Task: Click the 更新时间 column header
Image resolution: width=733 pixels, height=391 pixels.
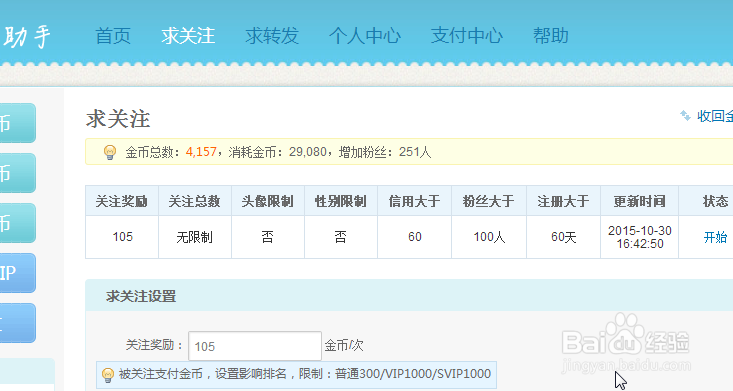Action: [639, 201]
